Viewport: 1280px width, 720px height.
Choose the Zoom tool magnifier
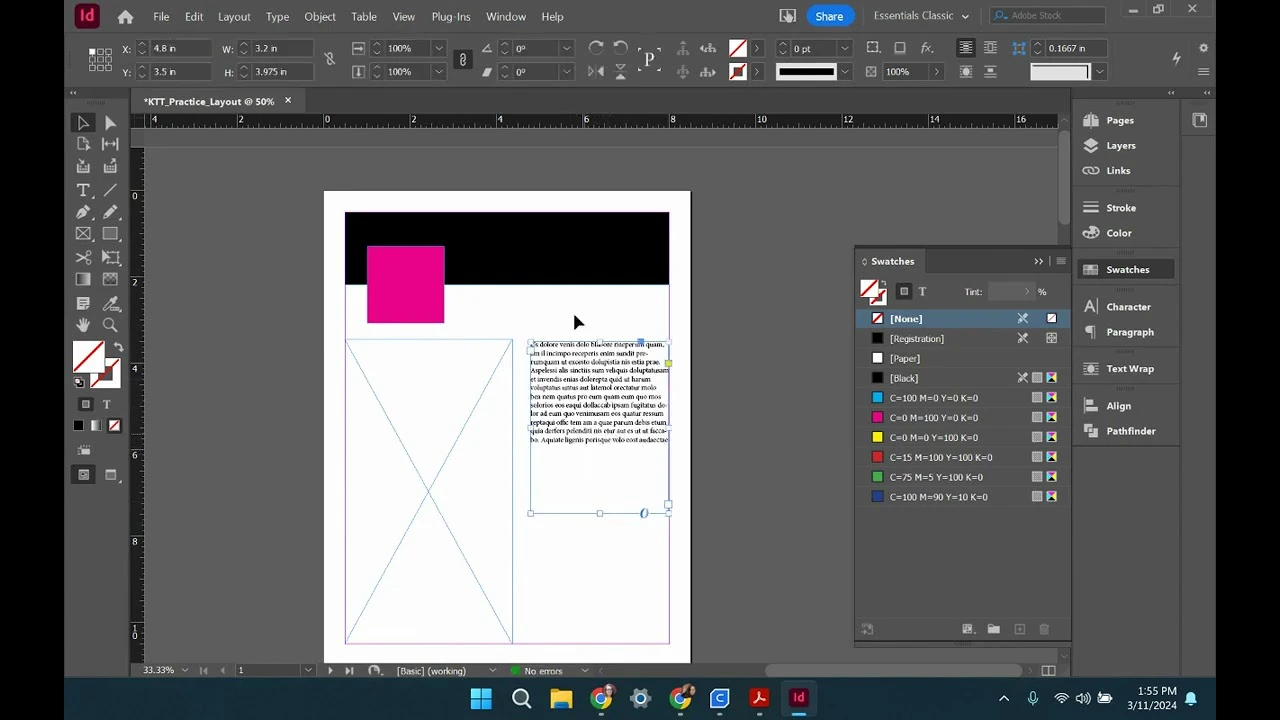coord(110,325)
